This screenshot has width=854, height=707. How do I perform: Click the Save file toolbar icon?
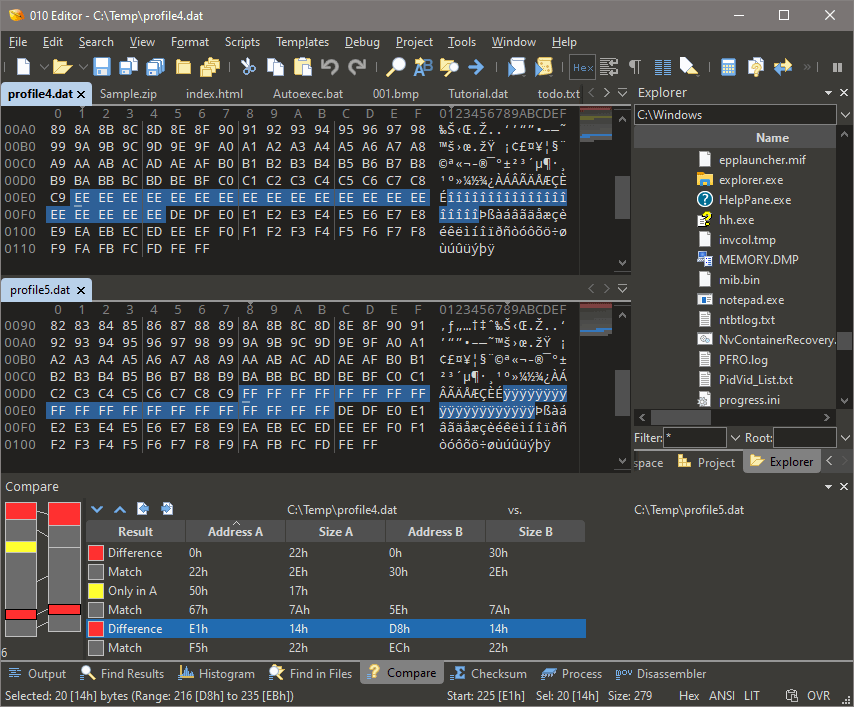(x=102, y=67)
